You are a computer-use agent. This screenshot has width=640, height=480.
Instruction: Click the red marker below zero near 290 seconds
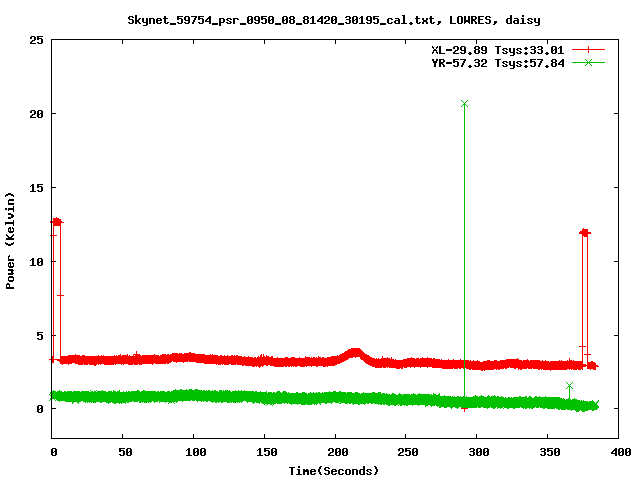tap(464, 409)
